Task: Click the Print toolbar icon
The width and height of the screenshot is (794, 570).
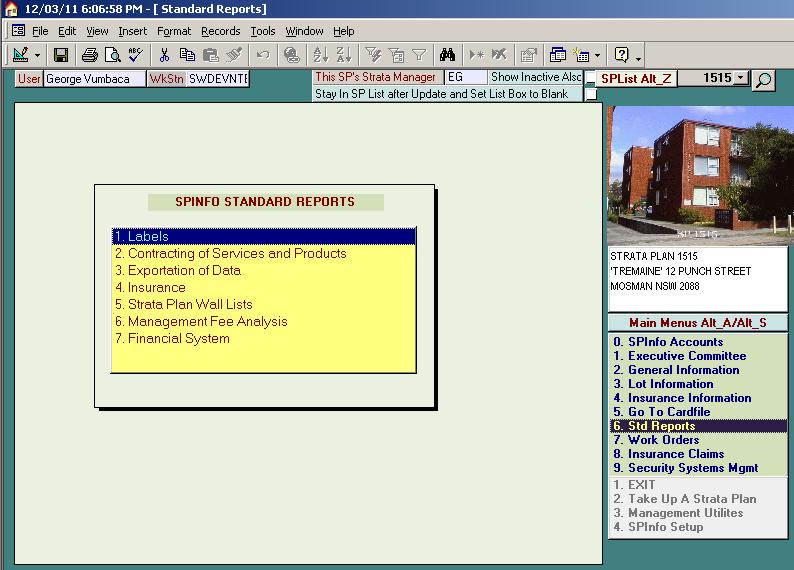Action: 89,55
